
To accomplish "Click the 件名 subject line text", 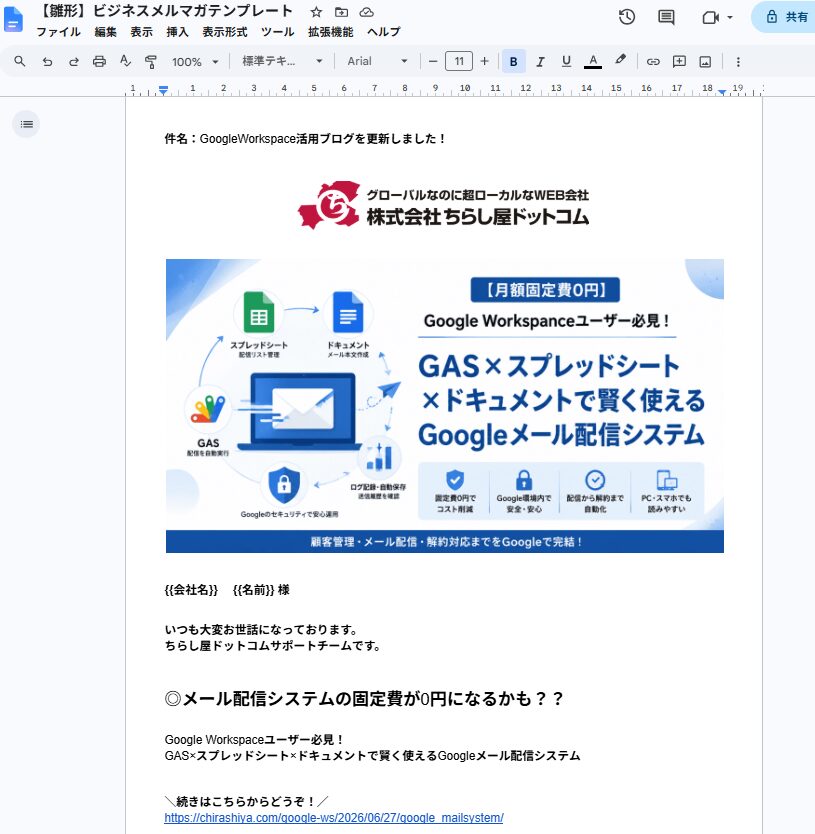I will point(305,139).
